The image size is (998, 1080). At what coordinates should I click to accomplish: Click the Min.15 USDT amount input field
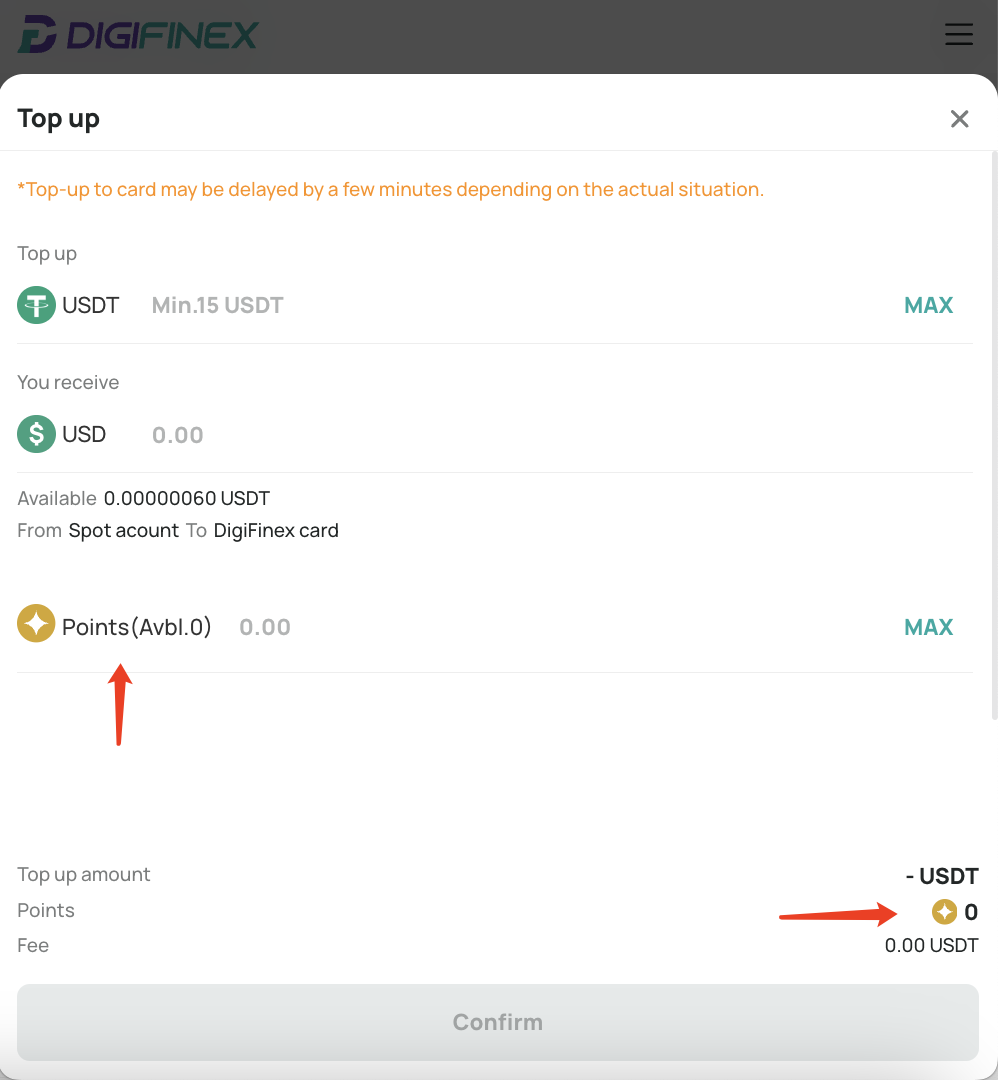(x=517, y=305)
